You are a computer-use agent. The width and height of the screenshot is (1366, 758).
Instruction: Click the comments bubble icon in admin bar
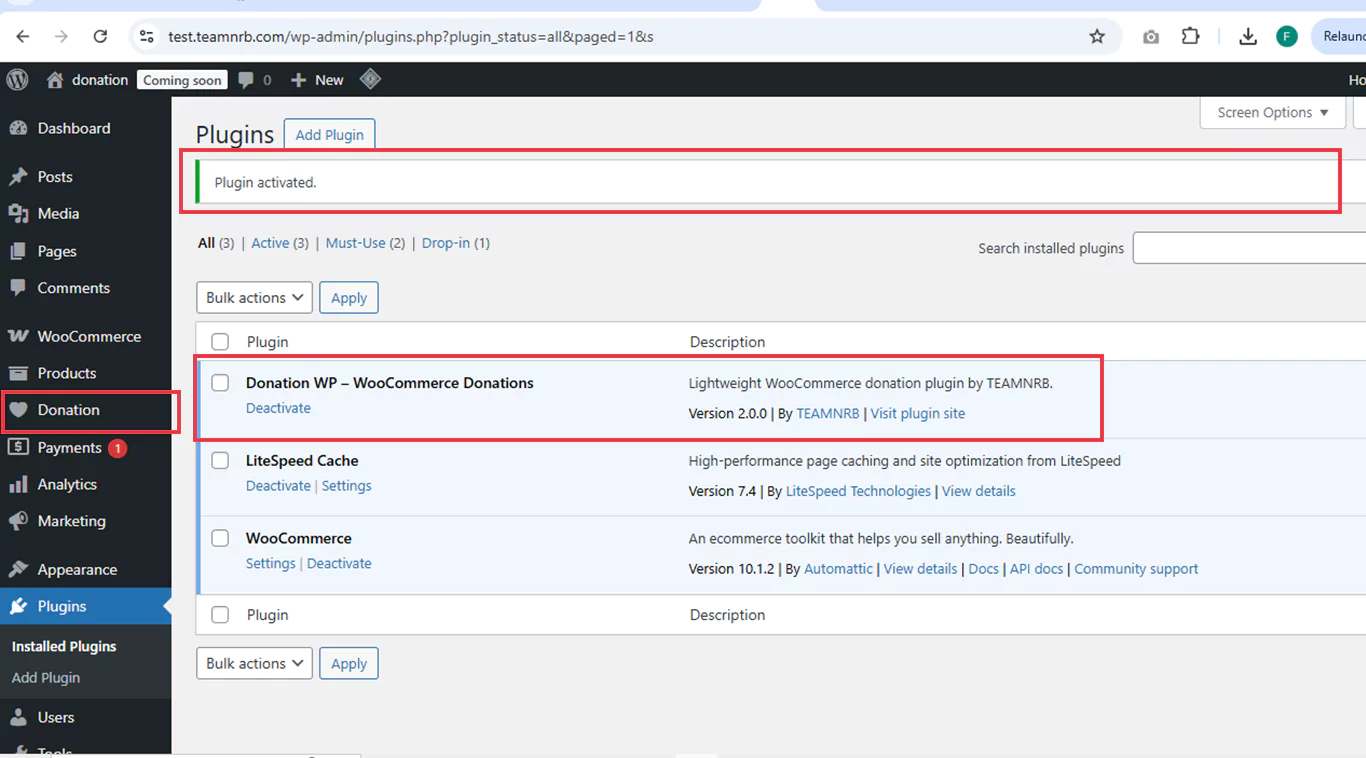(246, 80)
